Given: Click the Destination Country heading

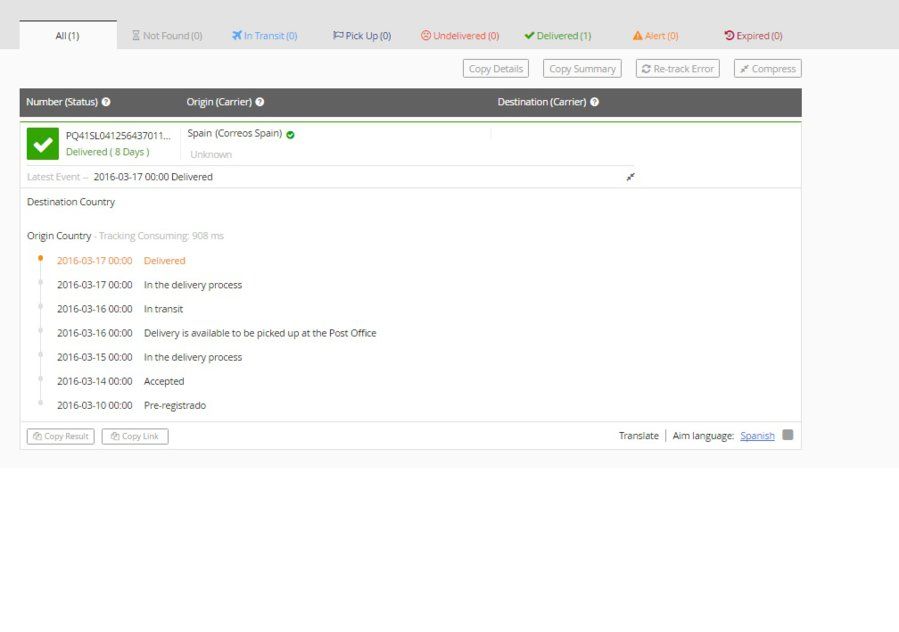Looking at the screenshot, I should pos(71,202).
